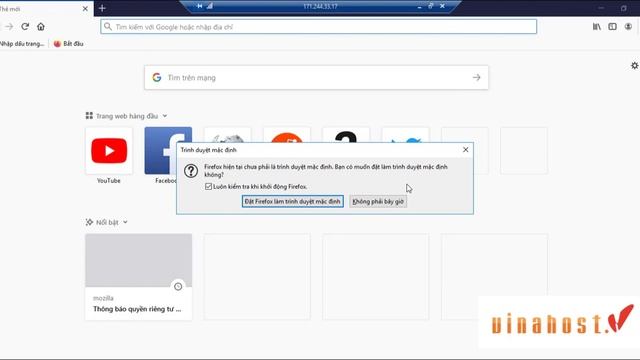640x360 pixels.
Task: Click the clock icon on mozilla card
Action: point(178,287)
